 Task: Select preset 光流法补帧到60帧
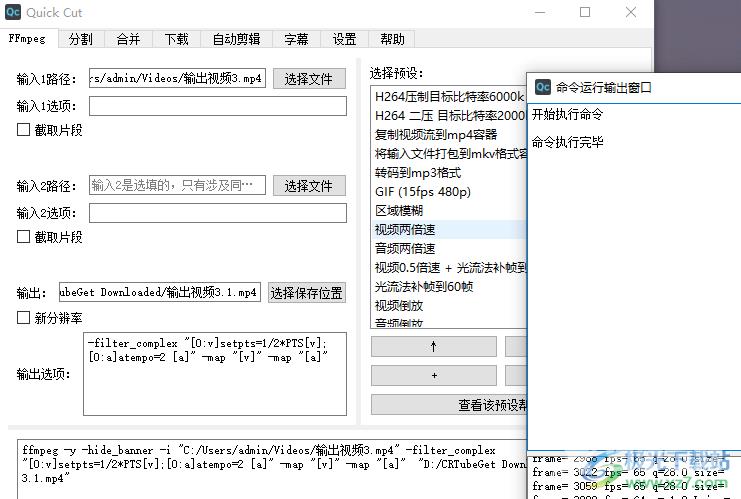click(449, 286)
